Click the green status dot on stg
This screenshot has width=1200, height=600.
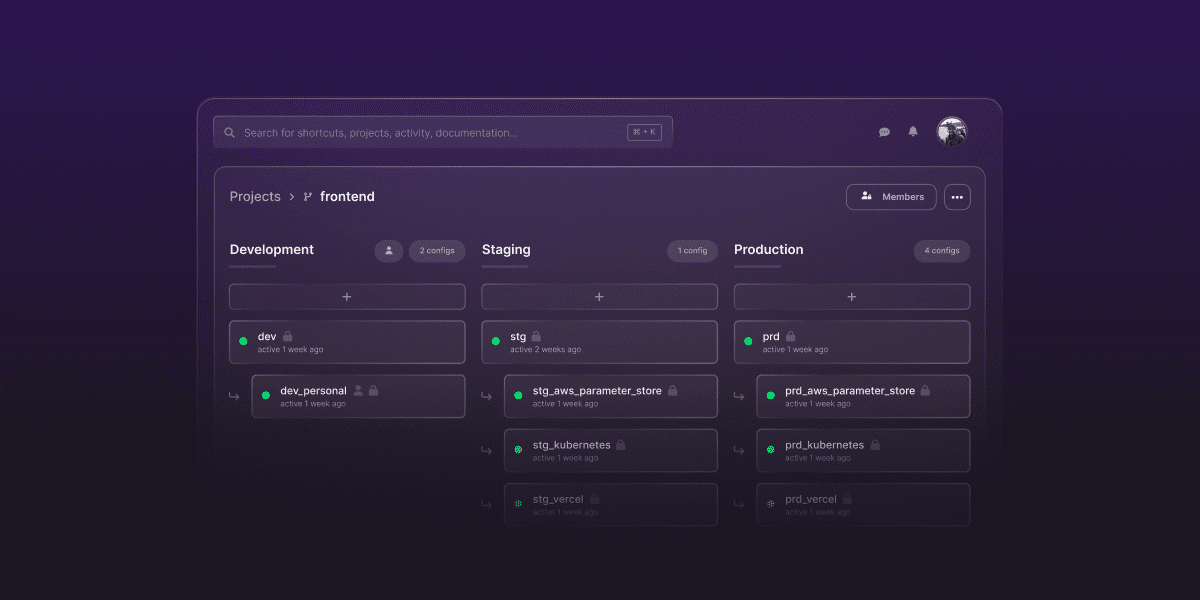coord(496,341)
